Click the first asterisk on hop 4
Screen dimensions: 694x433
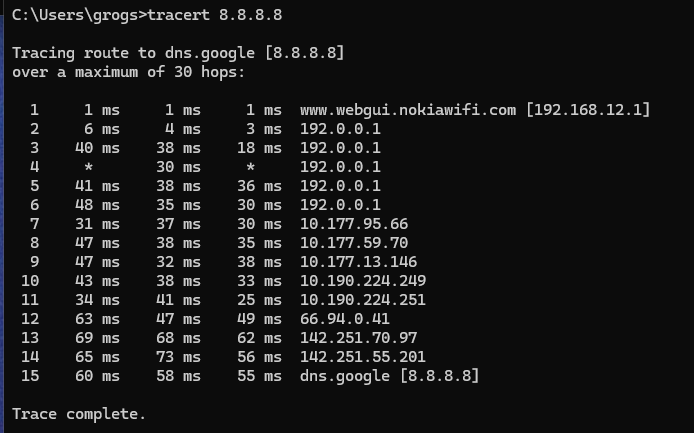89,167
